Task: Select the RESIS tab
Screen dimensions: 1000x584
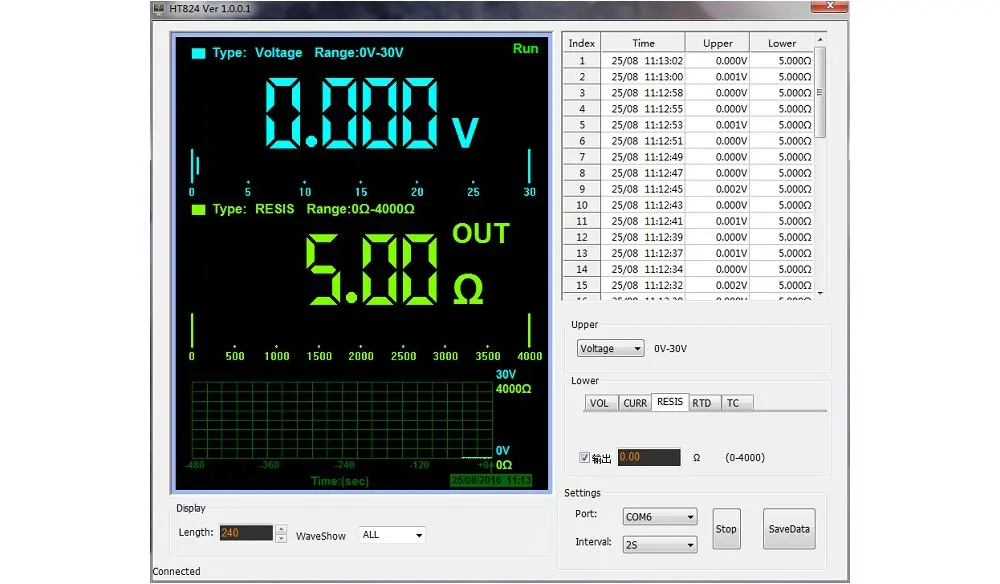Action: [x=670, y=402]
